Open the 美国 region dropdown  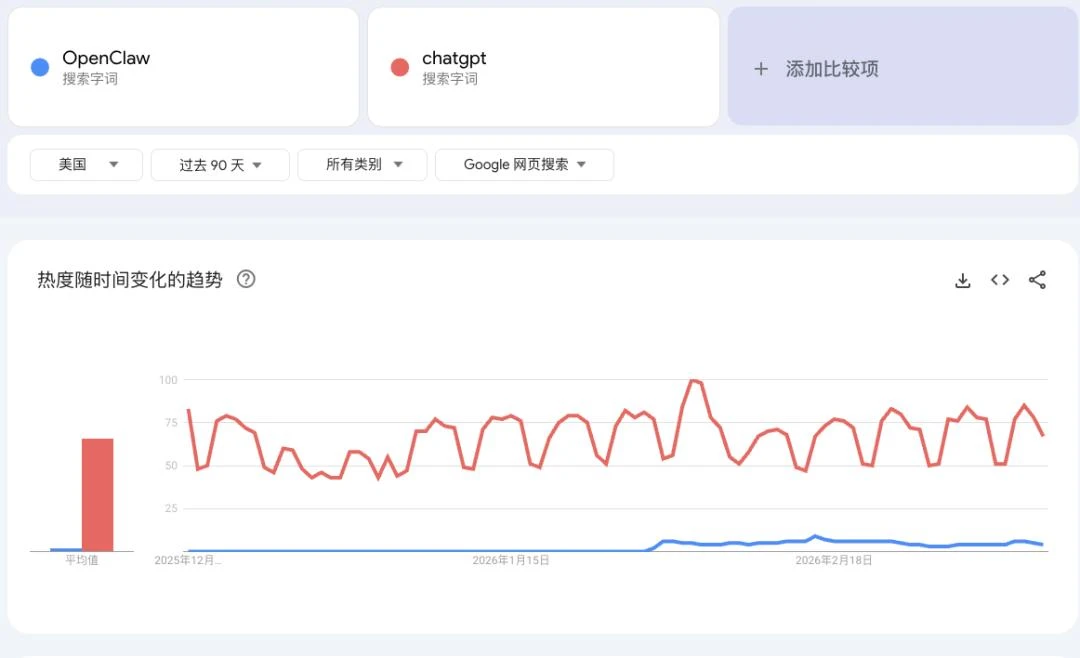tap(86, 165)
